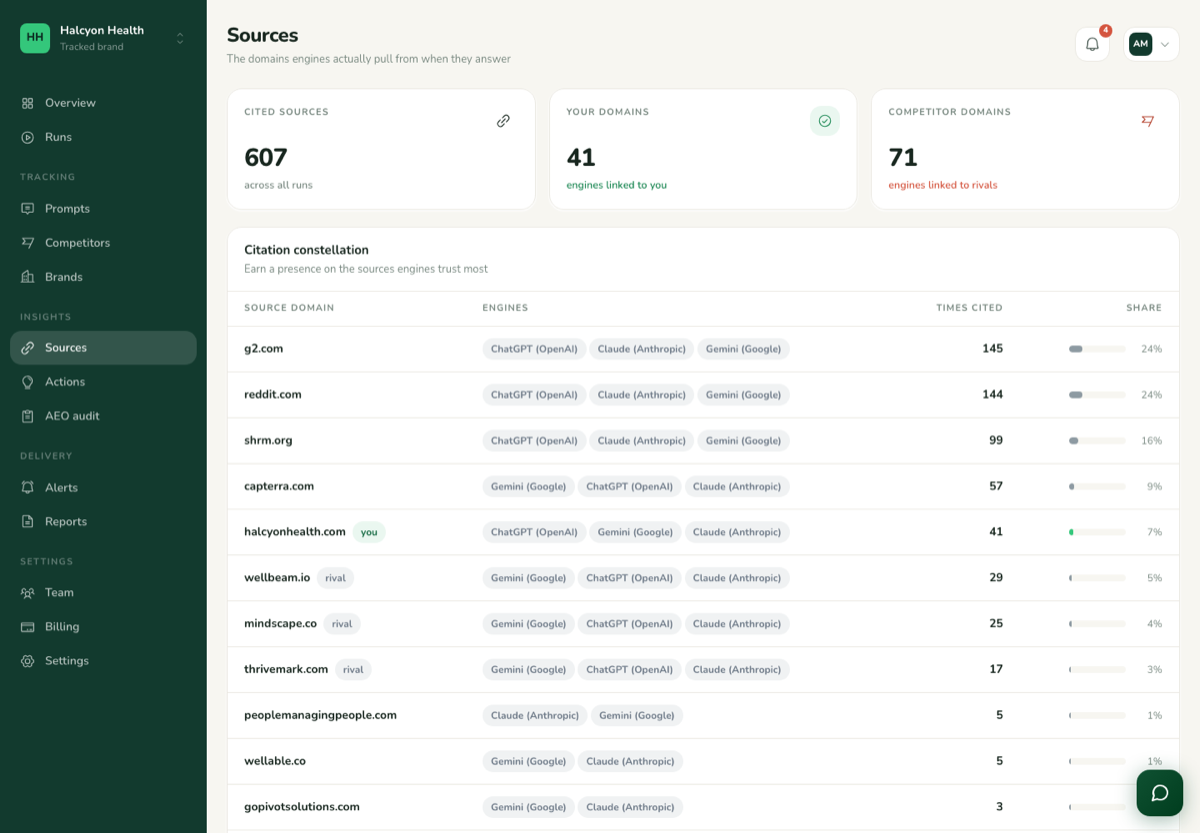Open the chat support widget
The height and width of the screenshot is (833, 1200).
coord(1160,793)
